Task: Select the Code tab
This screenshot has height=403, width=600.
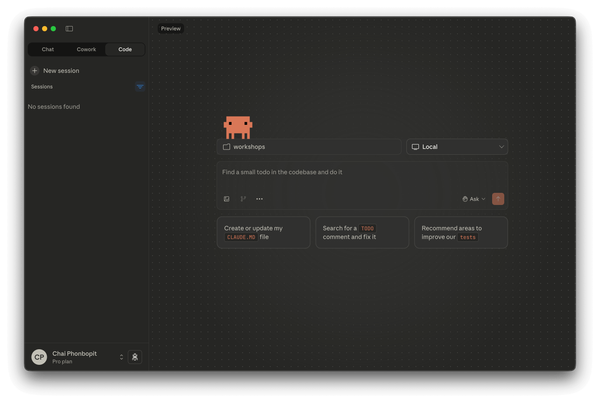Action: [125, 49]
